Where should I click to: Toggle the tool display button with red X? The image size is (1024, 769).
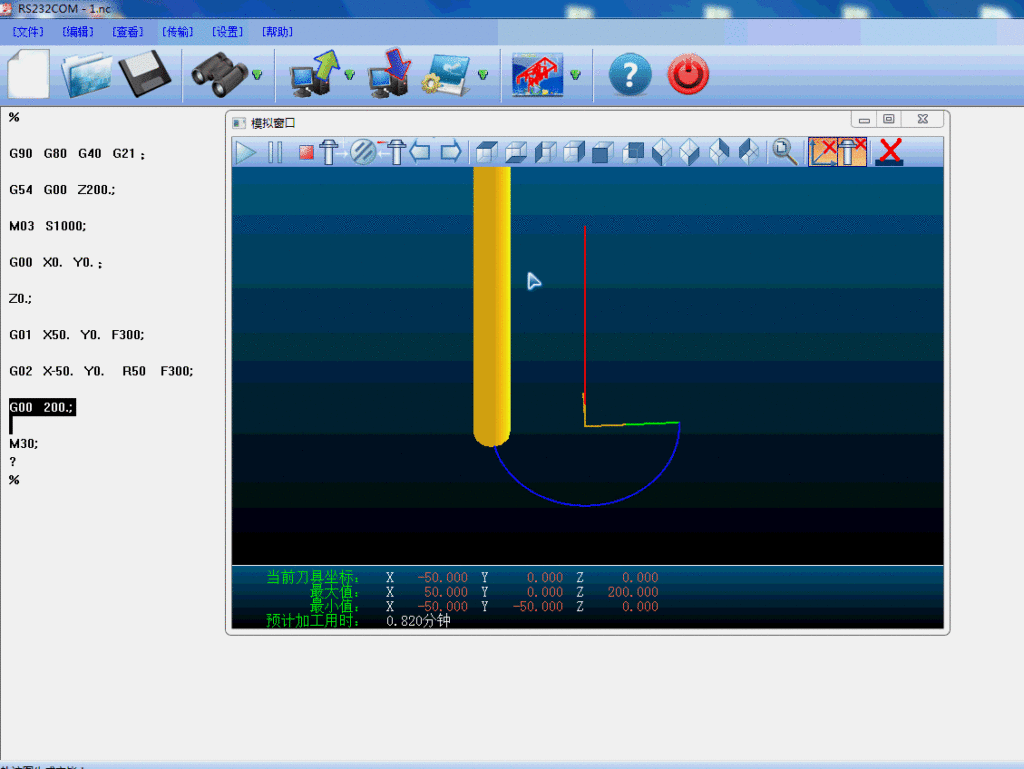click(x=852, y=152)
